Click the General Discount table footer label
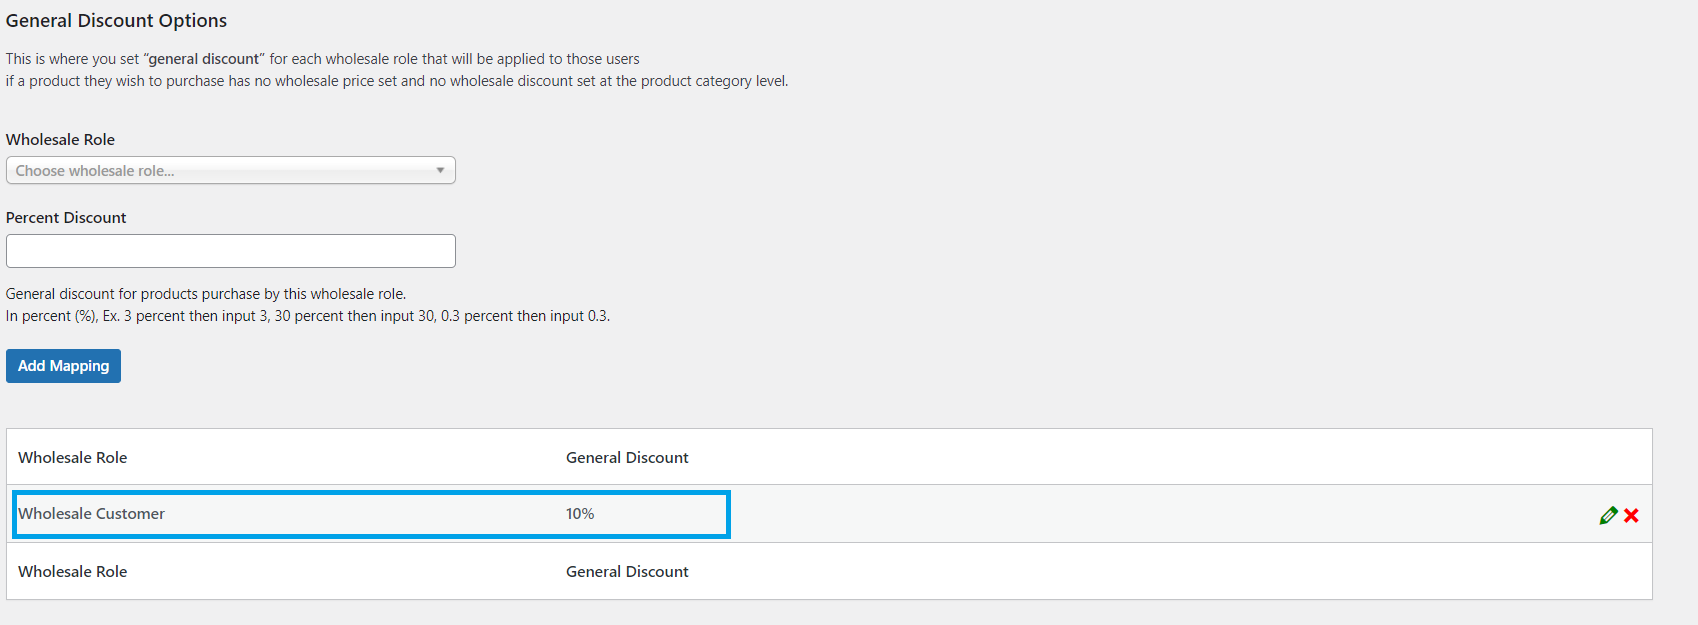 pyautogui.click(x=627, y=571)
